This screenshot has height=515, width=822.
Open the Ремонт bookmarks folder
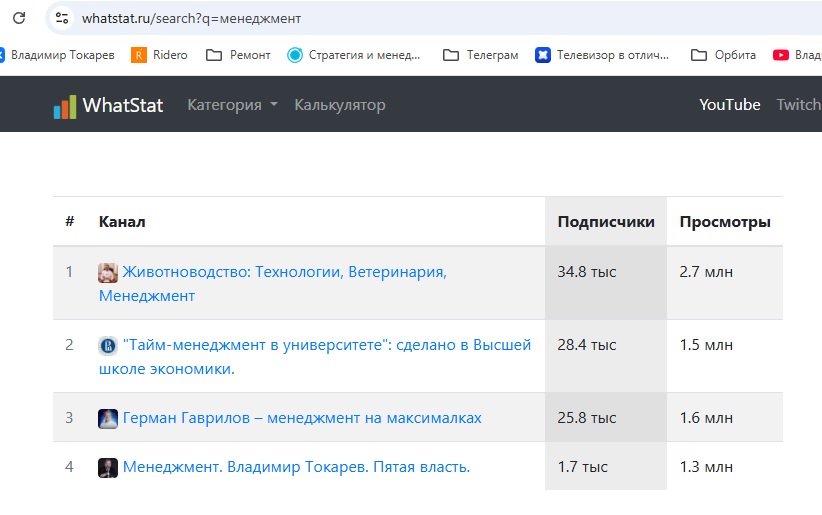(x=239, y=55)
